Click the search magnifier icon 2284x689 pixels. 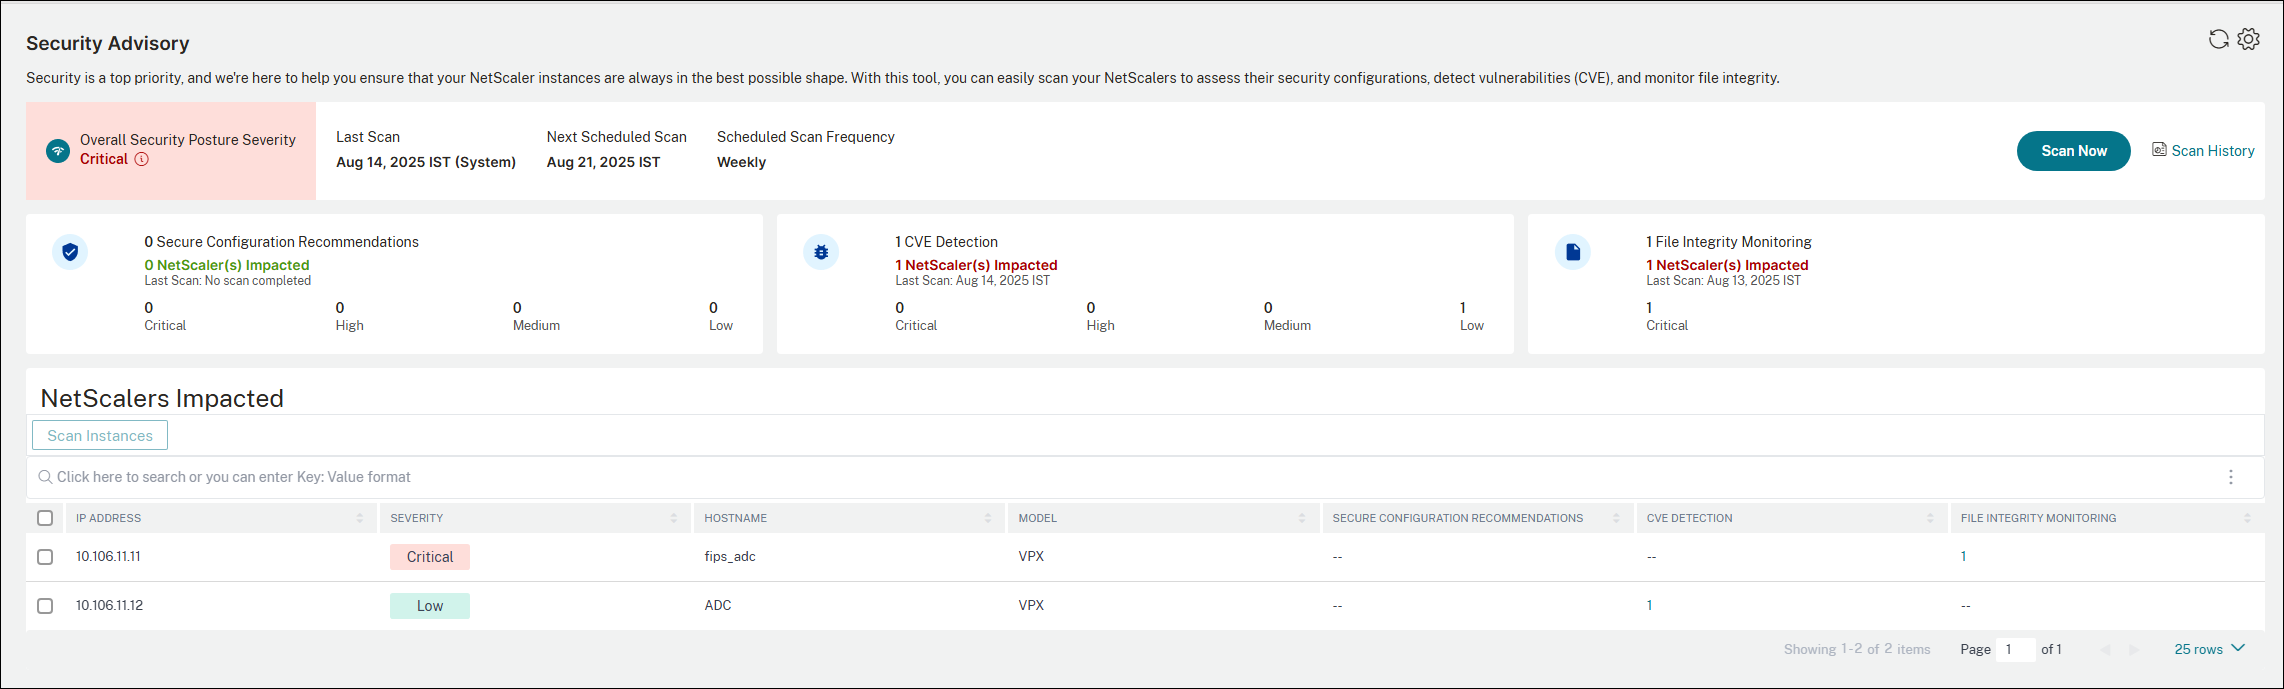[x=45, y=477]
